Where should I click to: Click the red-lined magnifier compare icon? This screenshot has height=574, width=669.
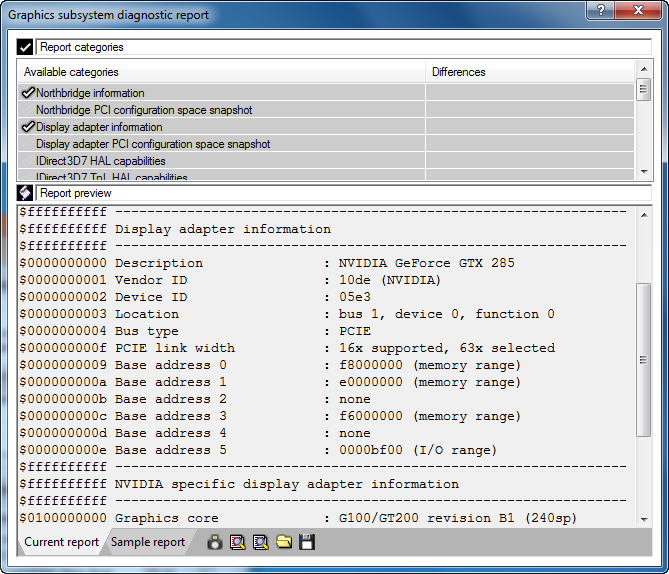click(238, 542)
